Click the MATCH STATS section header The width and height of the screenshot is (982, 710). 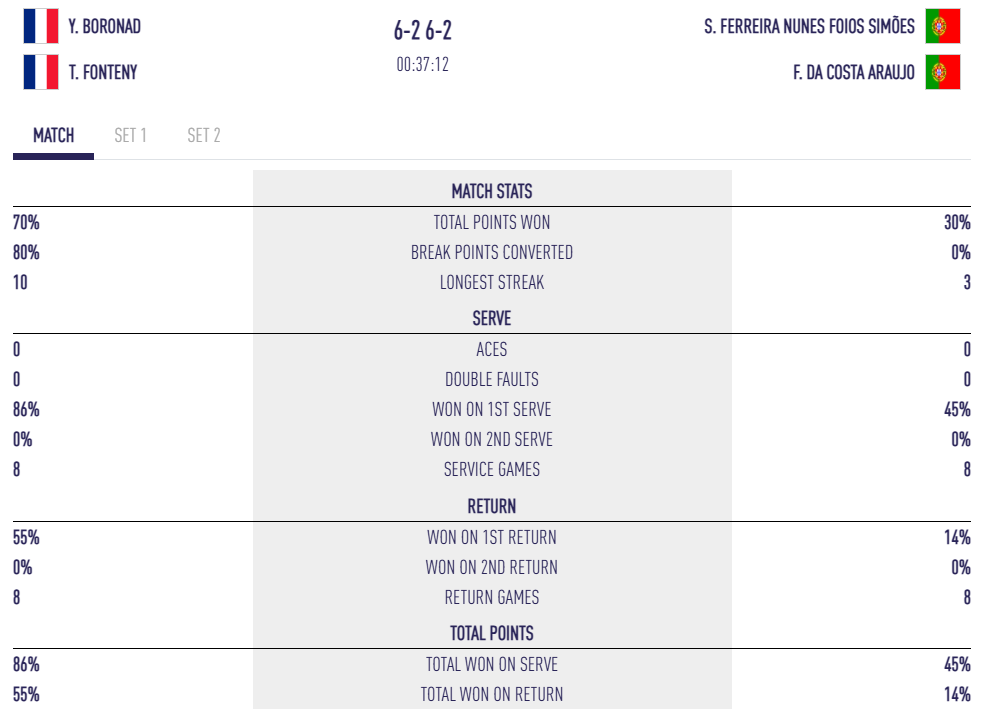(491, 191)
